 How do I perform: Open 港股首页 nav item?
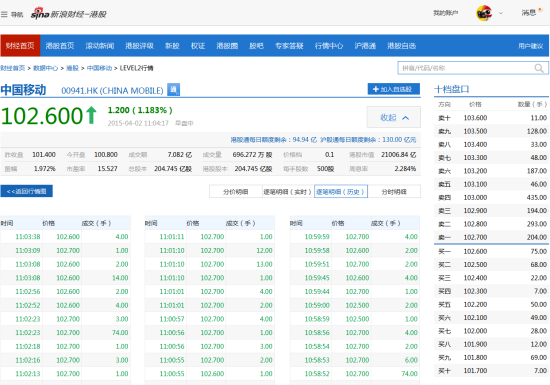[60, 46]
